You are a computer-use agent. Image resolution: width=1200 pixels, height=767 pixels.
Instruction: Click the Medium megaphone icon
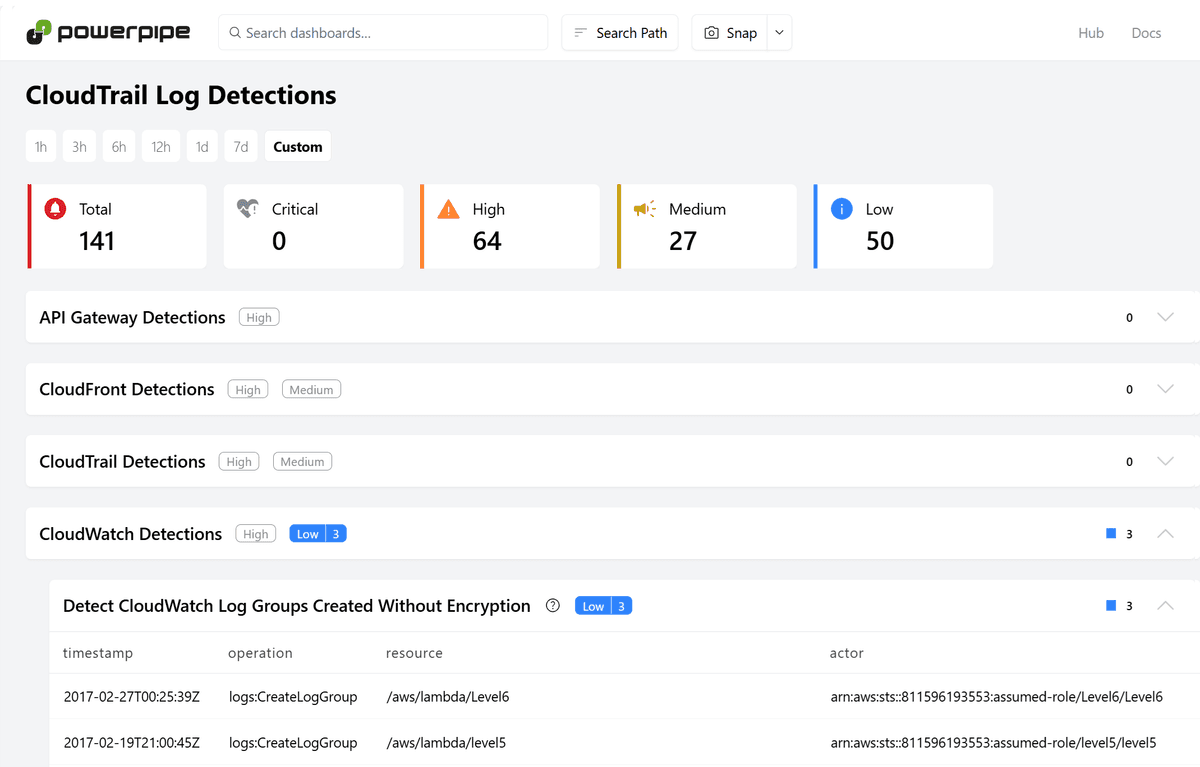click(x=645, y=209)
